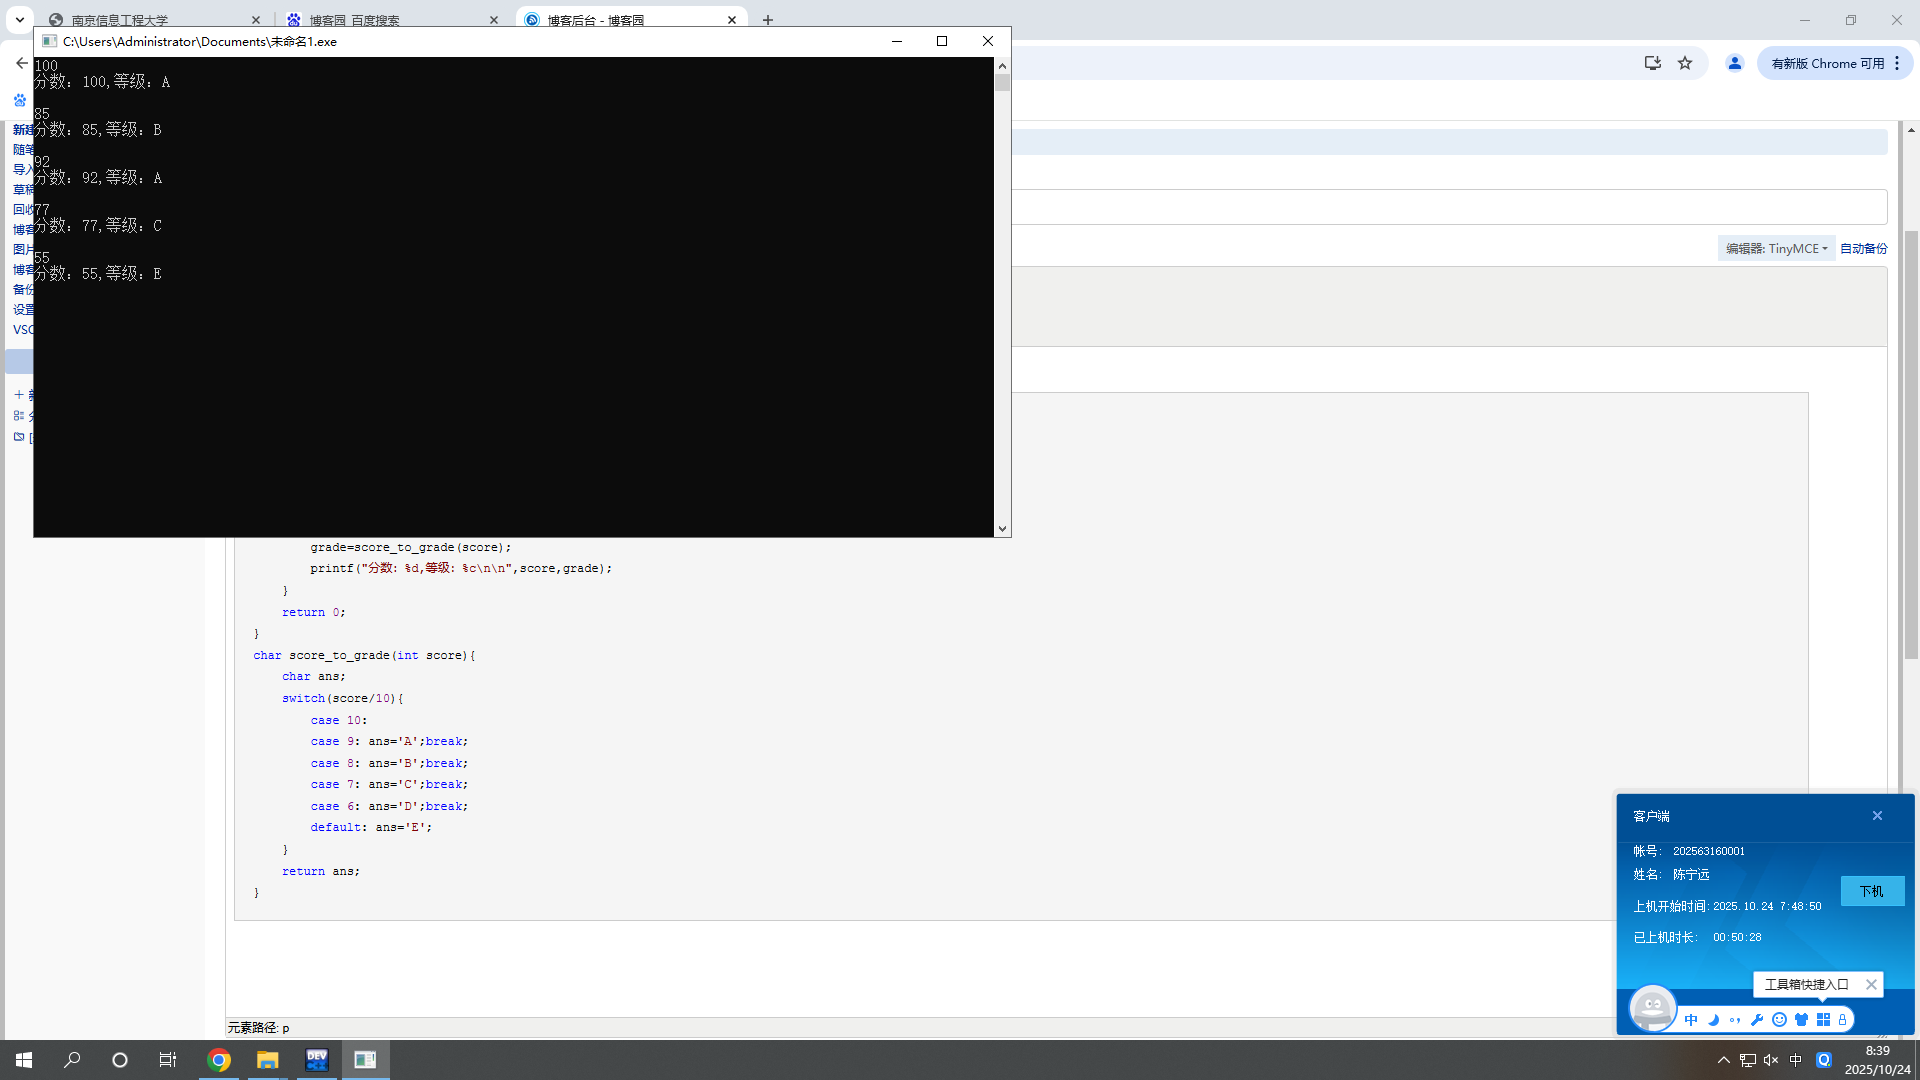Open the smiley emoji icon in IME bar
The height and width of the screenshot is (1080, 1920).
tap(1779, 1020)
